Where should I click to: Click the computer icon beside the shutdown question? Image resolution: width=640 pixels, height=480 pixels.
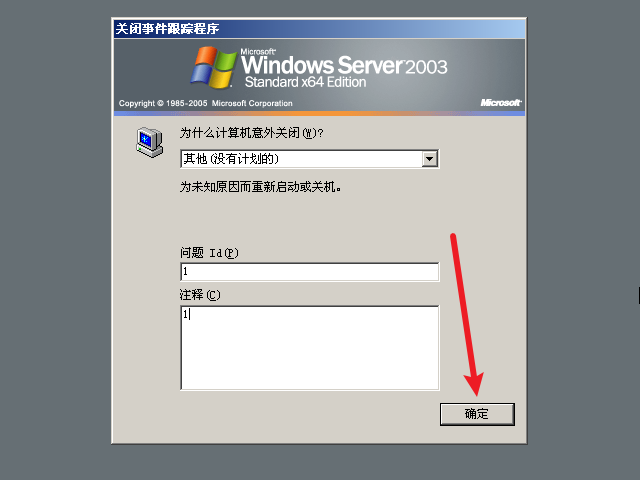[149, 142]
